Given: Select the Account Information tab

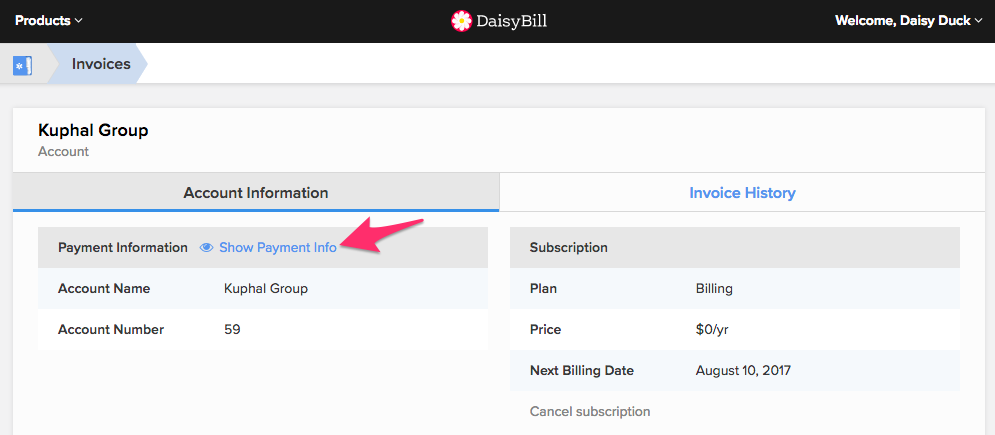Looking at the screenshot, I should (x=256, y=193).
